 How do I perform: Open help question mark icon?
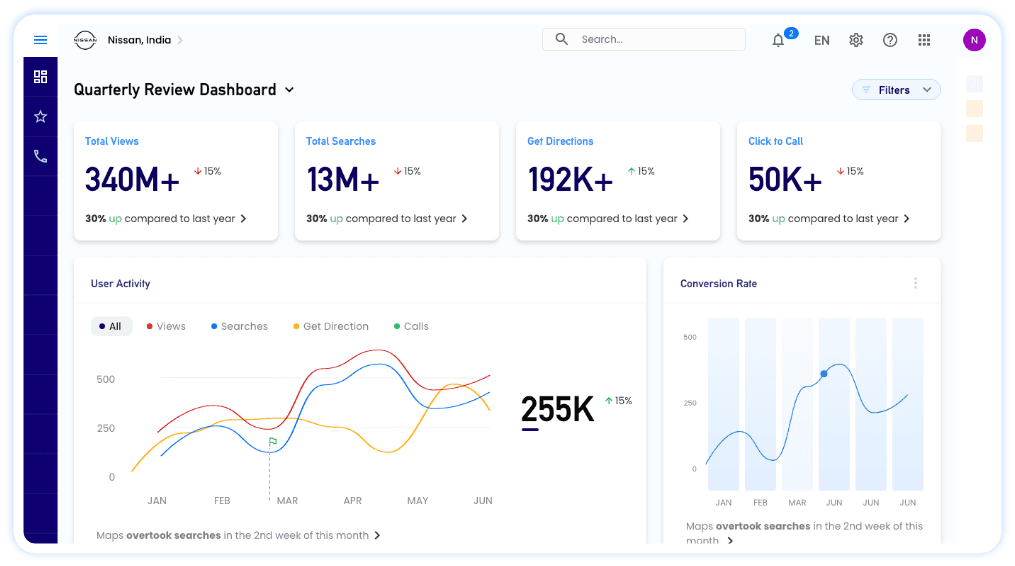[890, 40]
